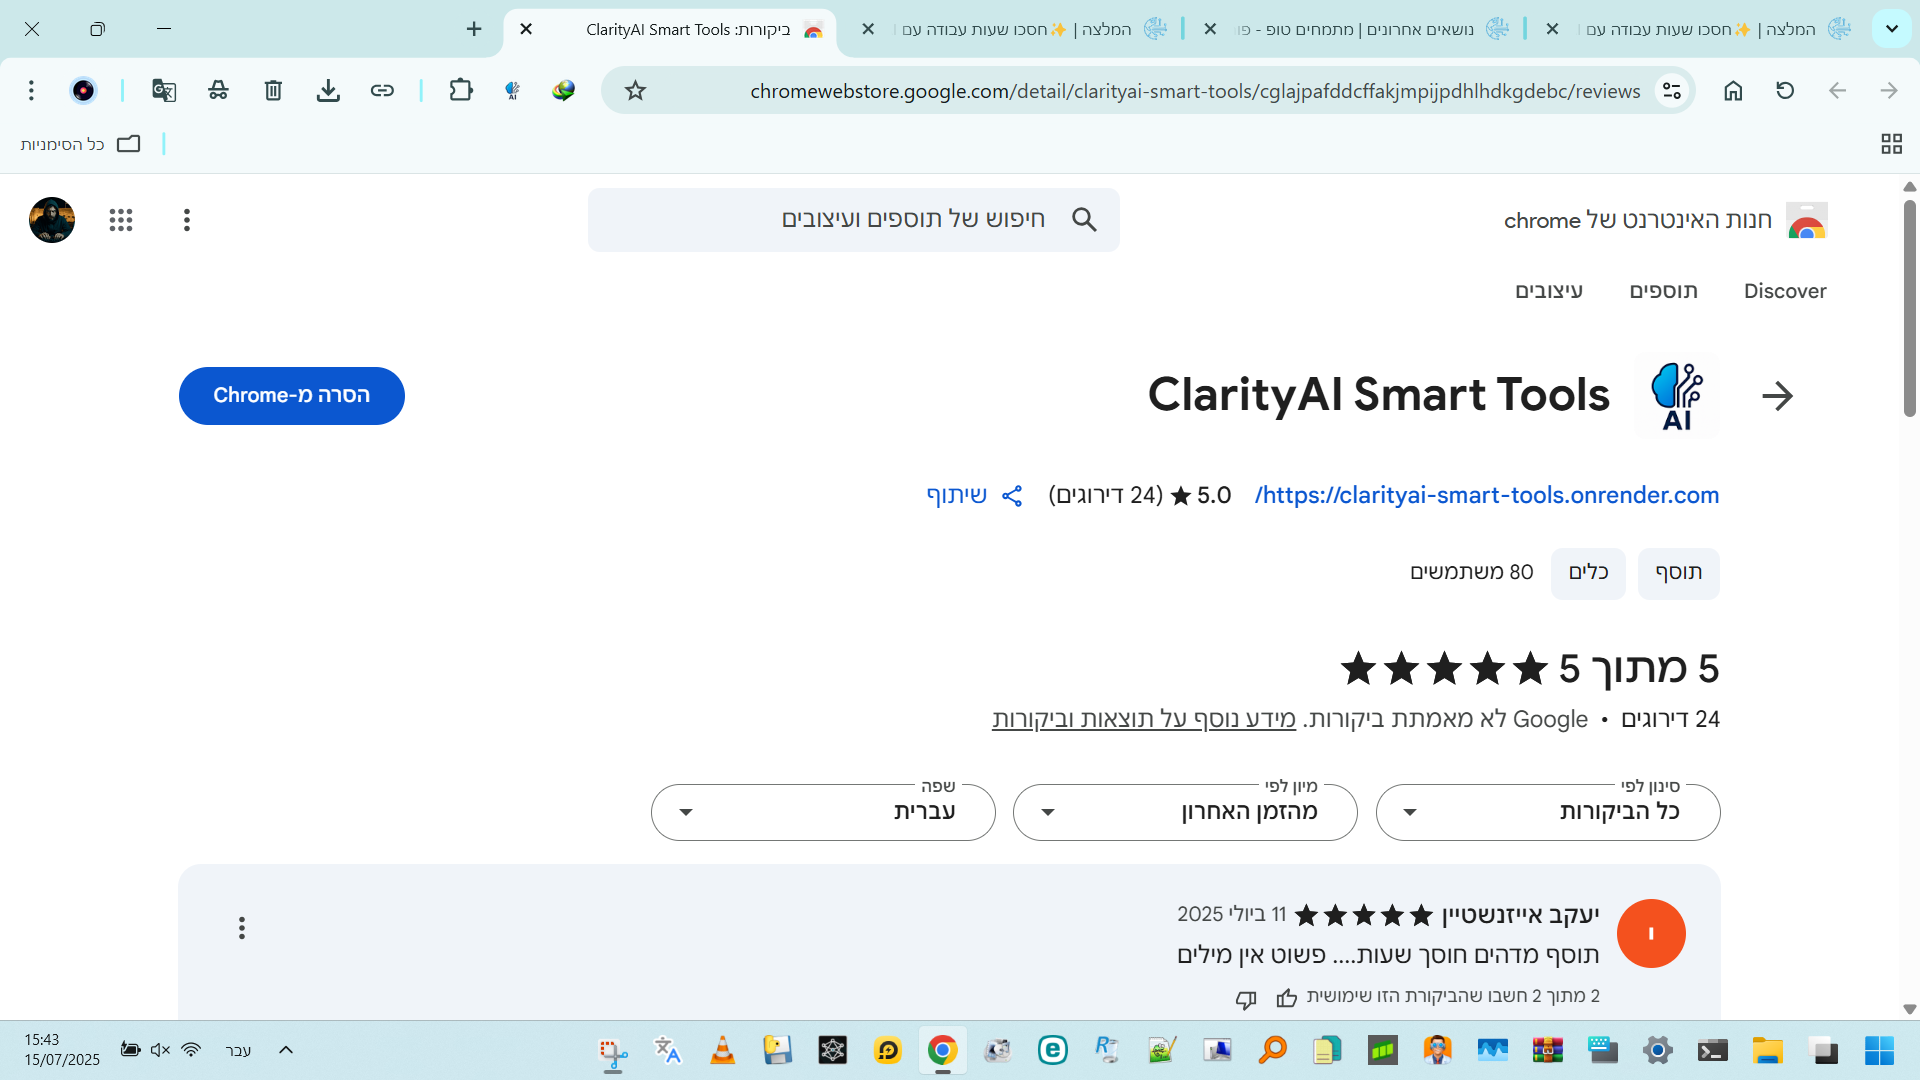Viewport: 1920px width, 1080px height.
Task: Go to the Discover tab
Action: click(x=1785, y=291)
